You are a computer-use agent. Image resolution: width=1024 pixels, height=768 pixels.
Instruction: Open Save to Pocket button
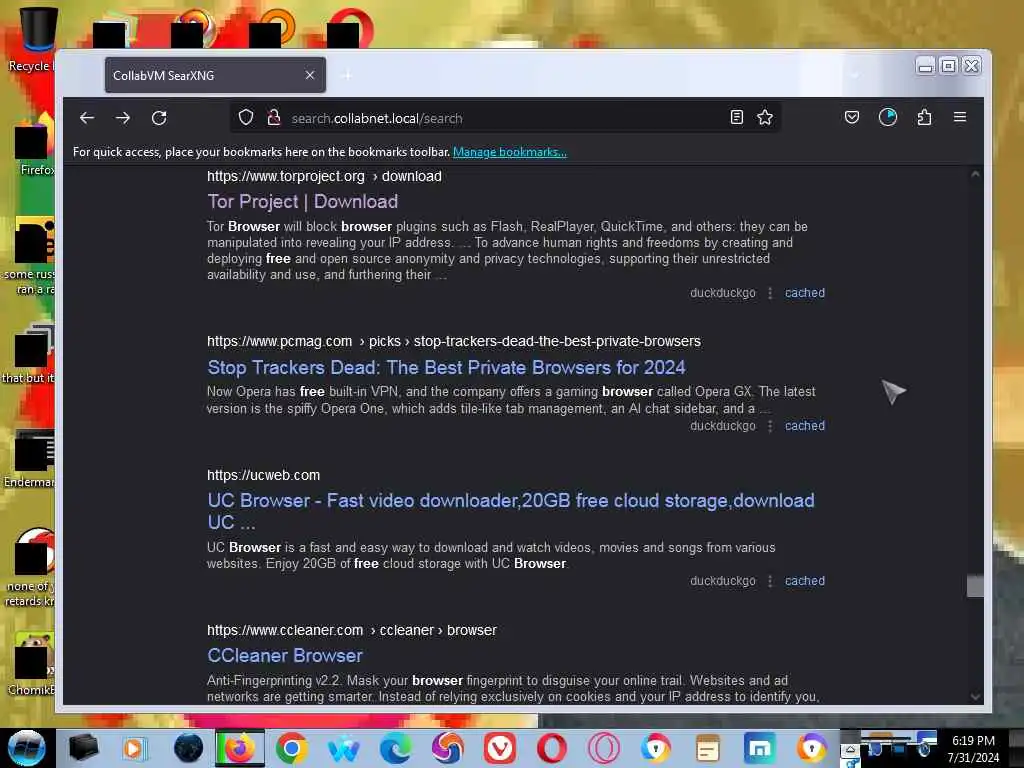point(852,118)
